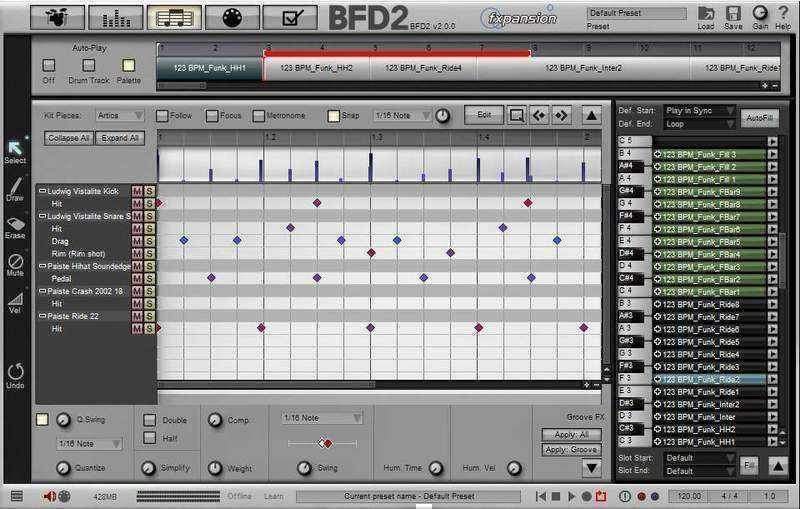
Task: Enable the Double checkbox
Action: pyautogui.click(x=150, y=420)
